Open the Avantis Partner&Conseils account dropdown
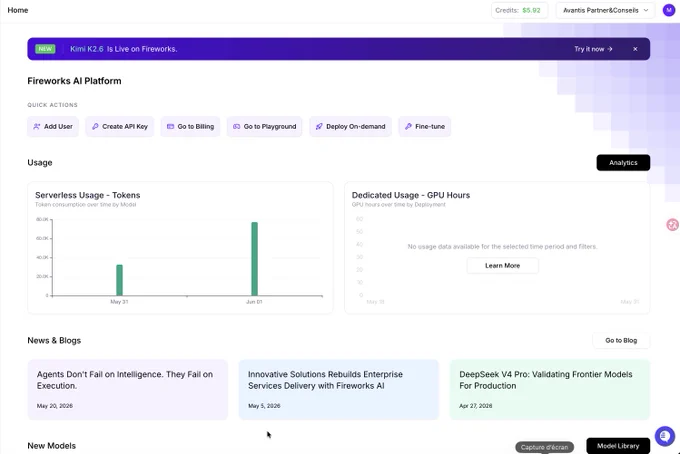680x454 pixels. pos(605,10)
